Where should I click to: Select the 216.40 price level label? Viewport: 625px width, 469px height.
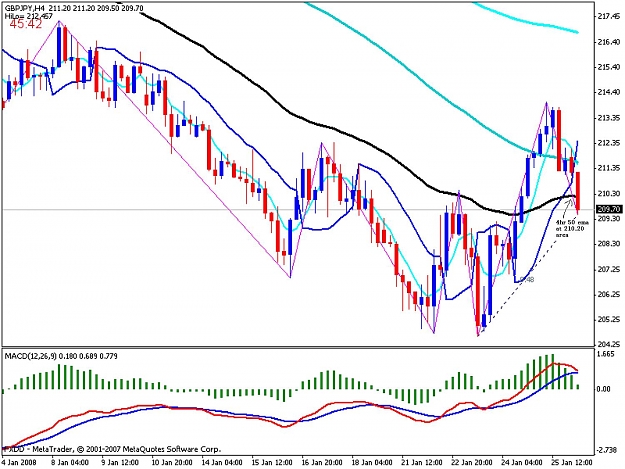(609, 42)
